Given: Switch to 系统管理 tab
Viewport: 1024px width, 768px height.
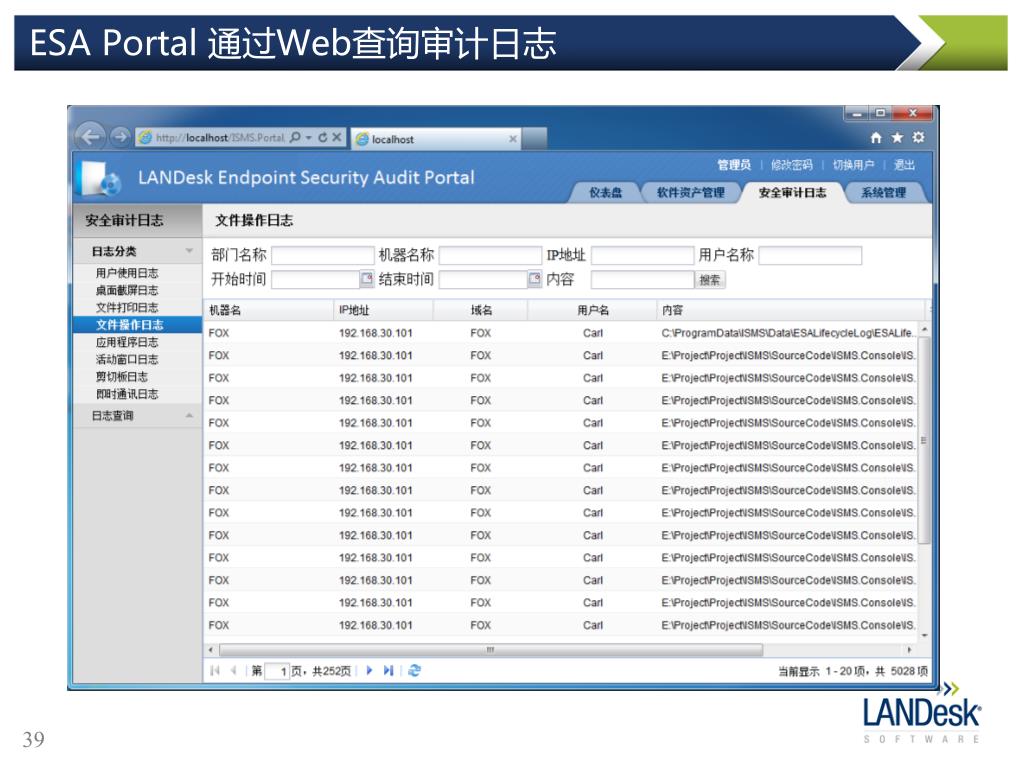Looking at the screenshot, I should [x=883, y=193].
